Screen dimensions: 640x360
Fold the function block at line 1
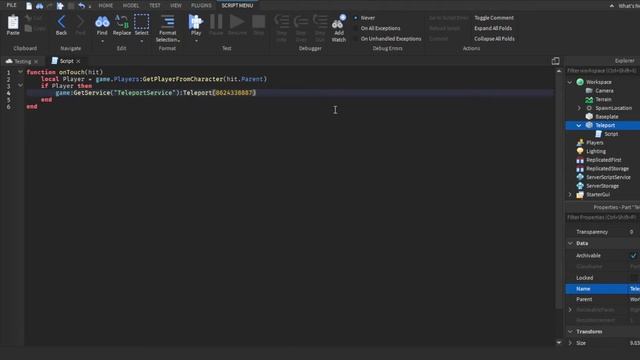(x=20, y=72)
